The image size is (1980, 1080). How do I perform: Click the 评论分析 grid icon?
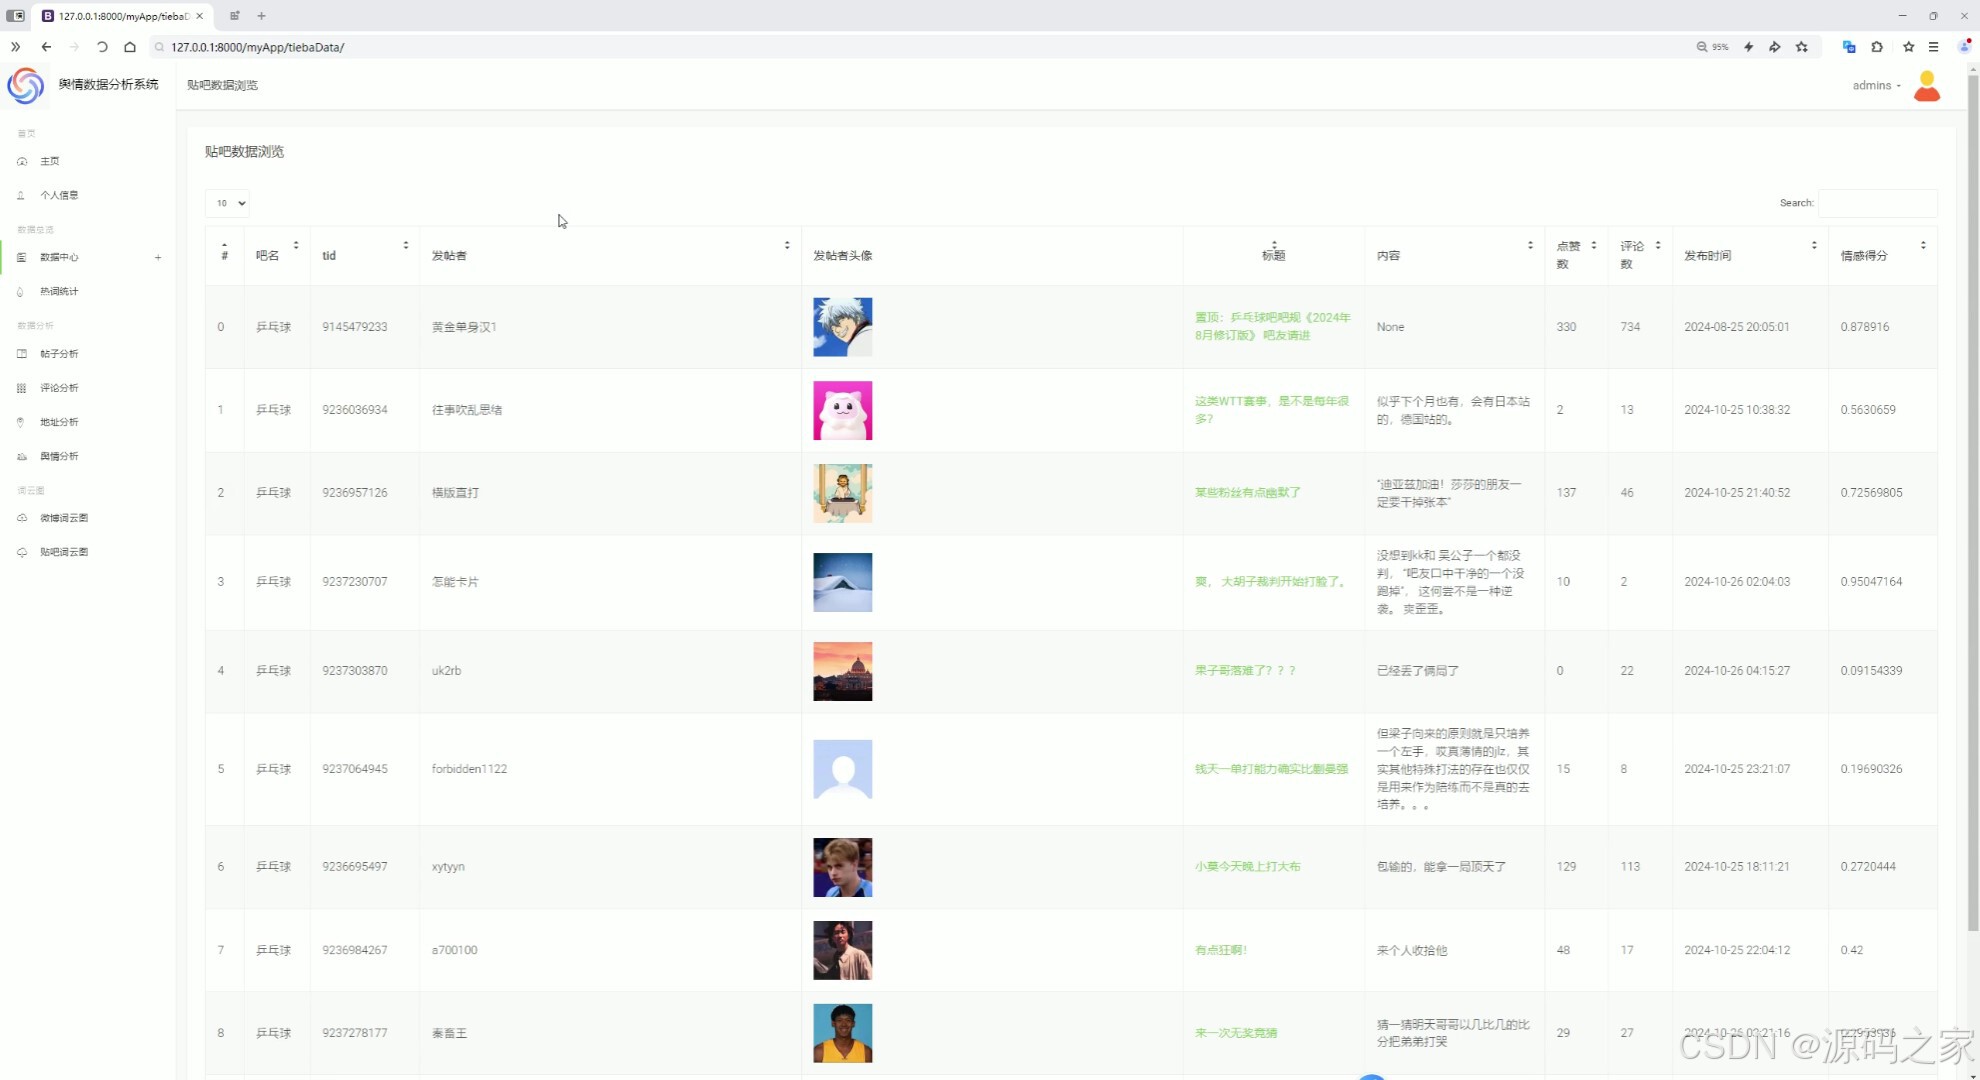click(x=22, y=388)
